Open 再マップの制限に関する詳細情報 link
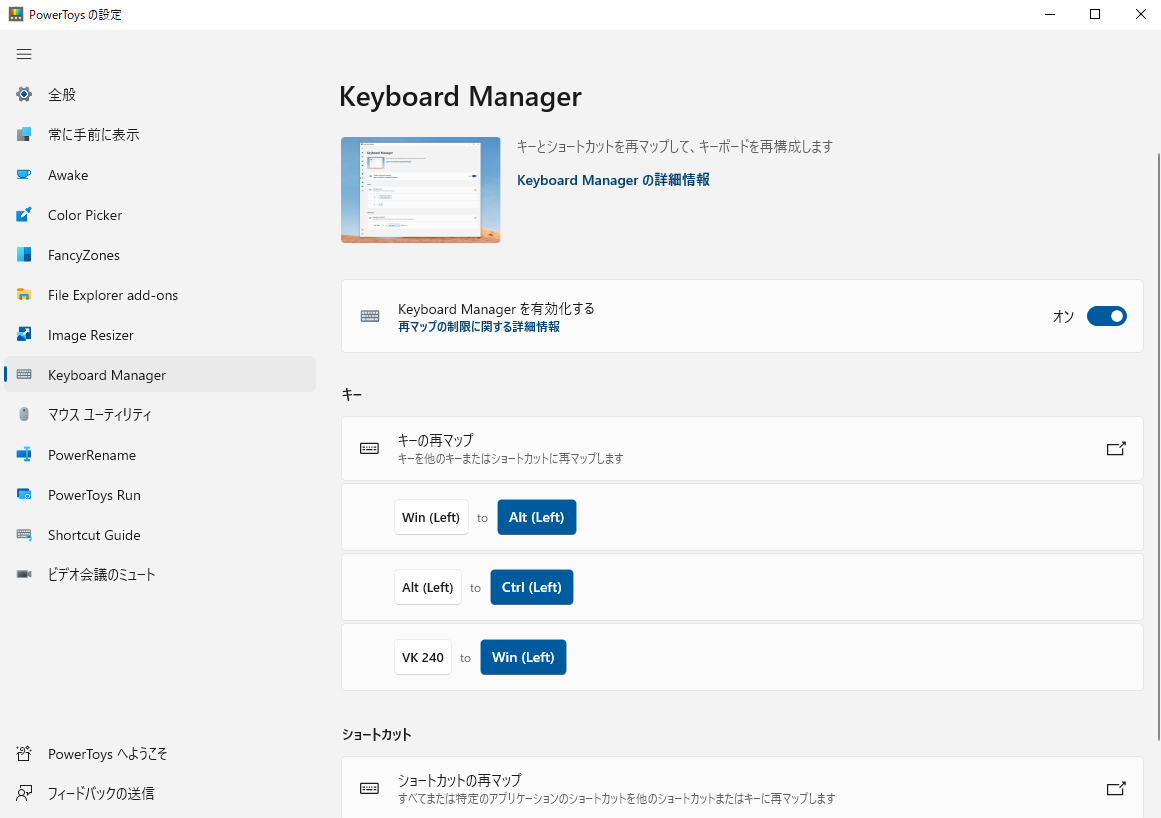Viewport: 1161px width, 818px height. click(478, 326)
